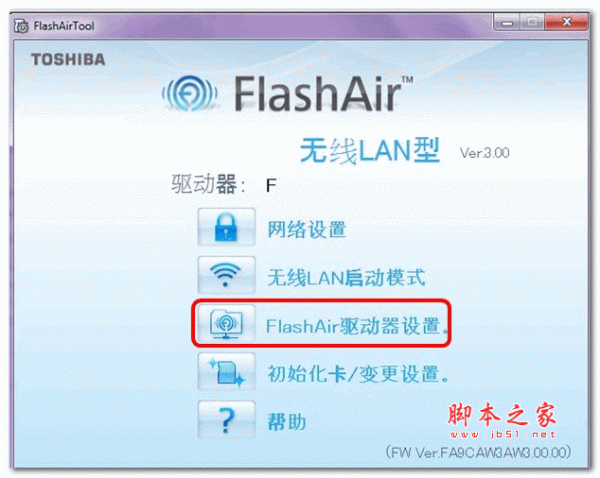Click the Ver.3.00 version label
600x478 pixels.
click(x=484, y=153)
